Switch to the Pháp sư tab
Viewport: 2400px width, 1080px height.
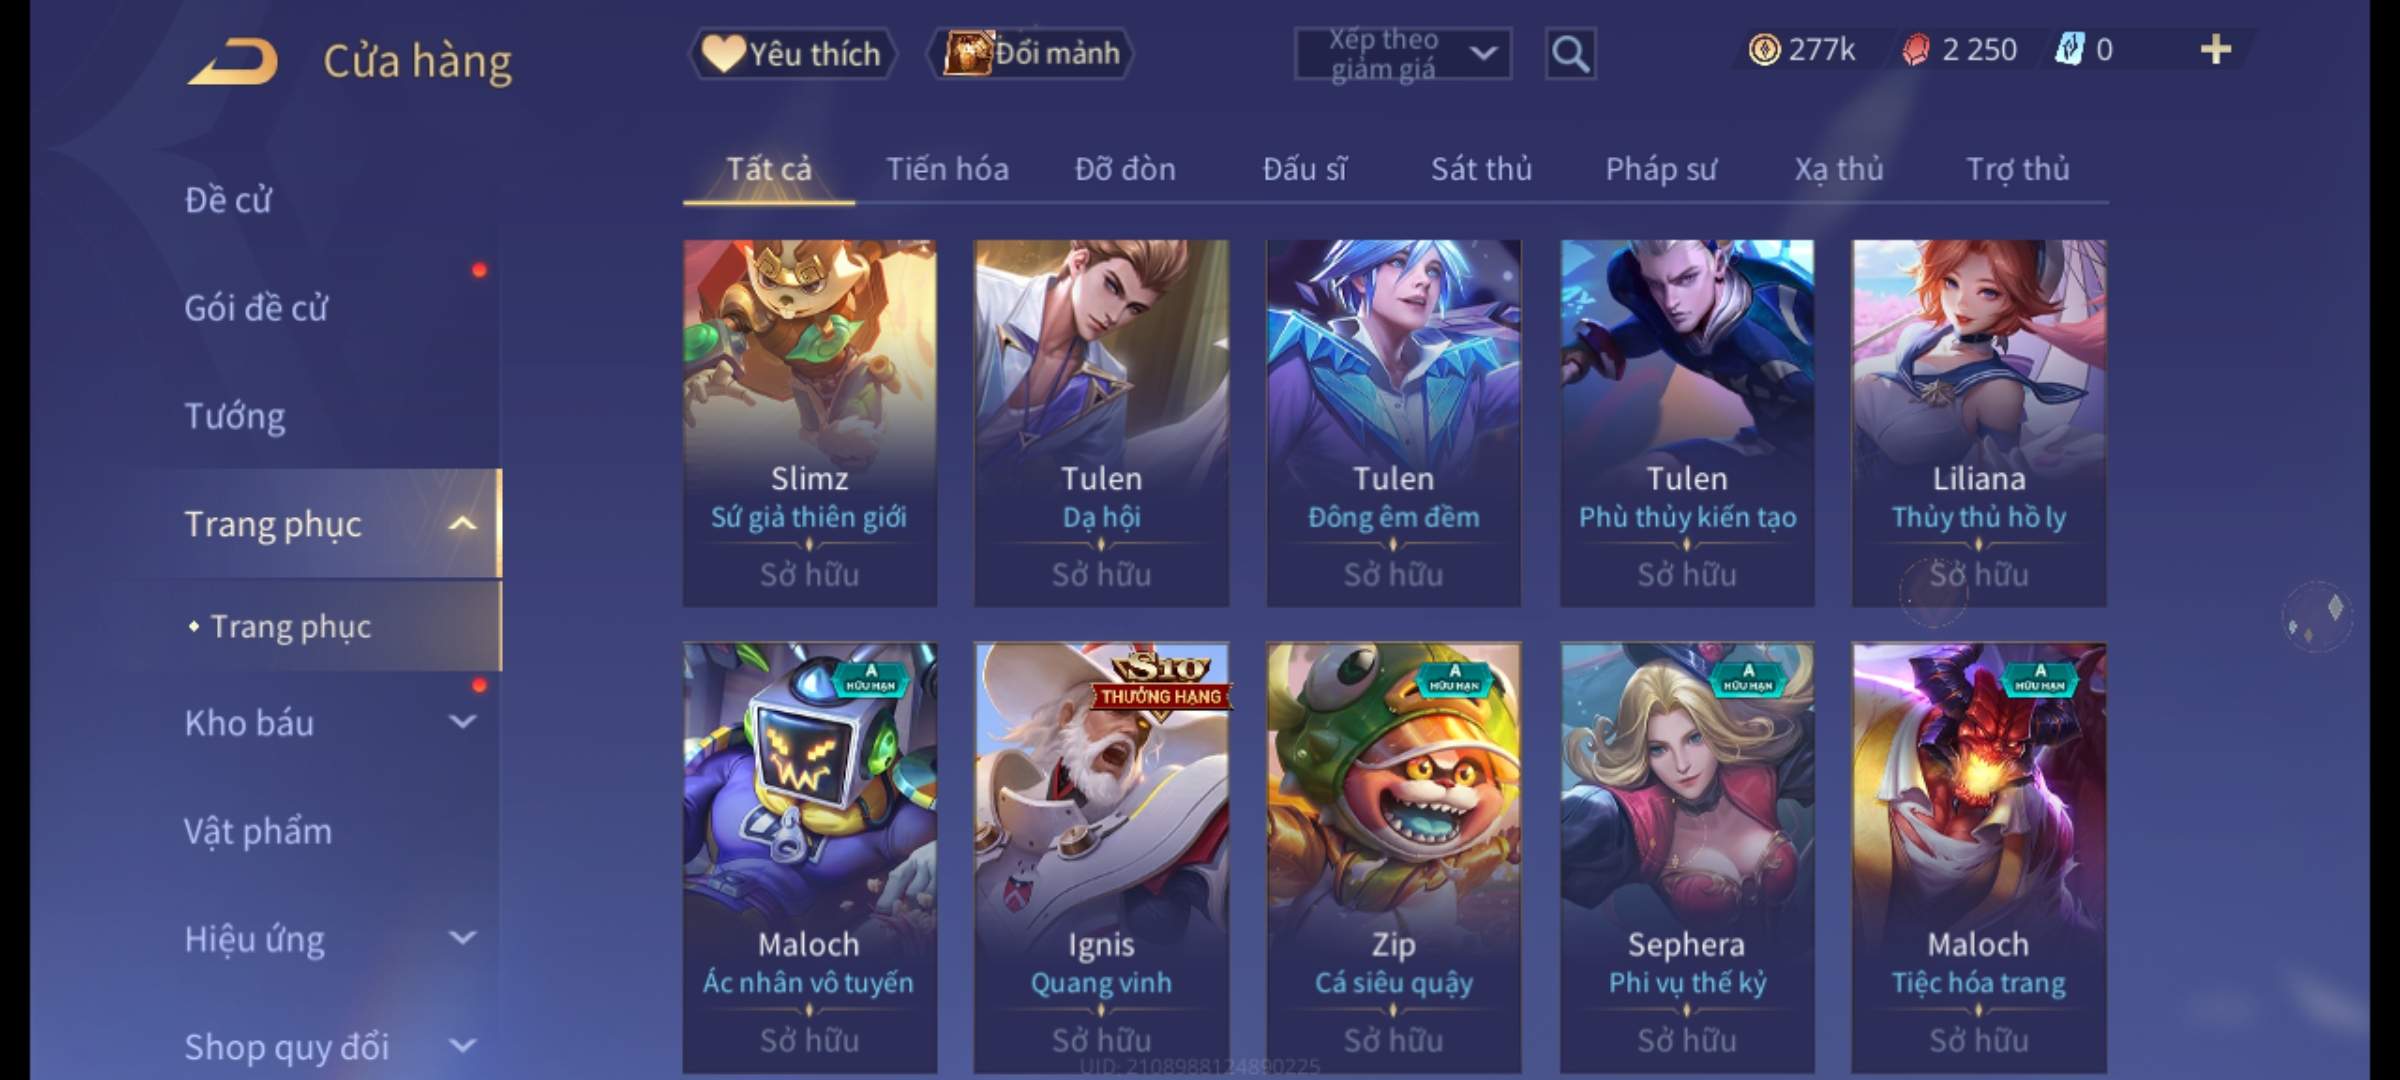click(x=1661, y=169)
